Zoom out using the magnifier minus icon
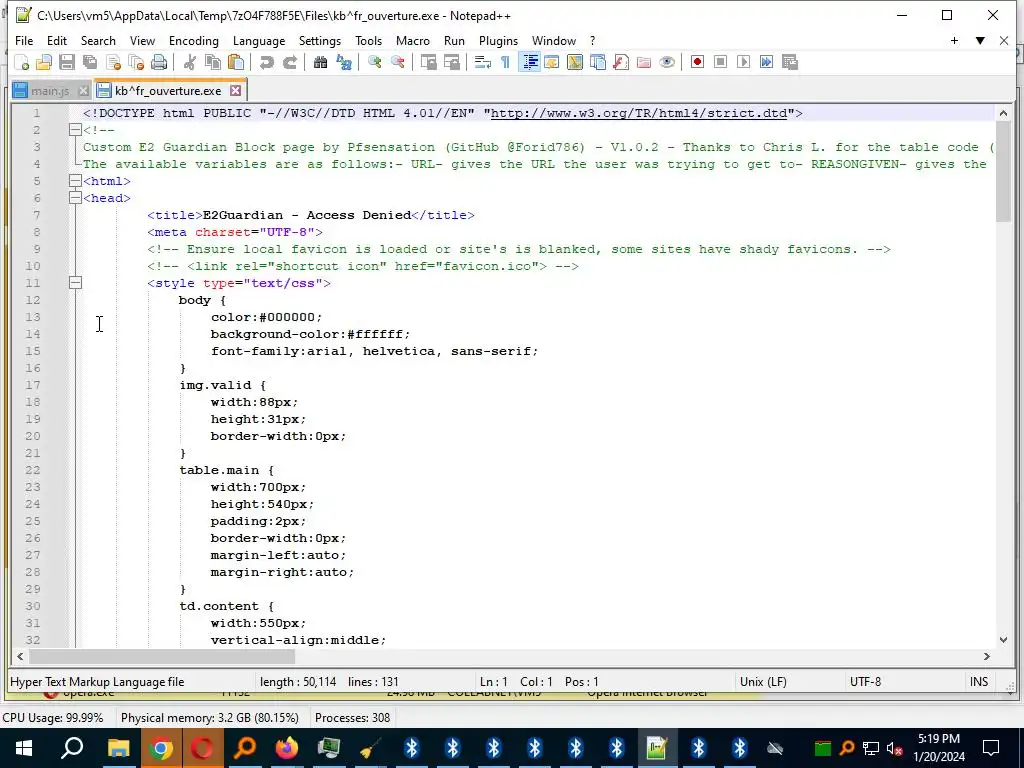 [x=397, y=62]
